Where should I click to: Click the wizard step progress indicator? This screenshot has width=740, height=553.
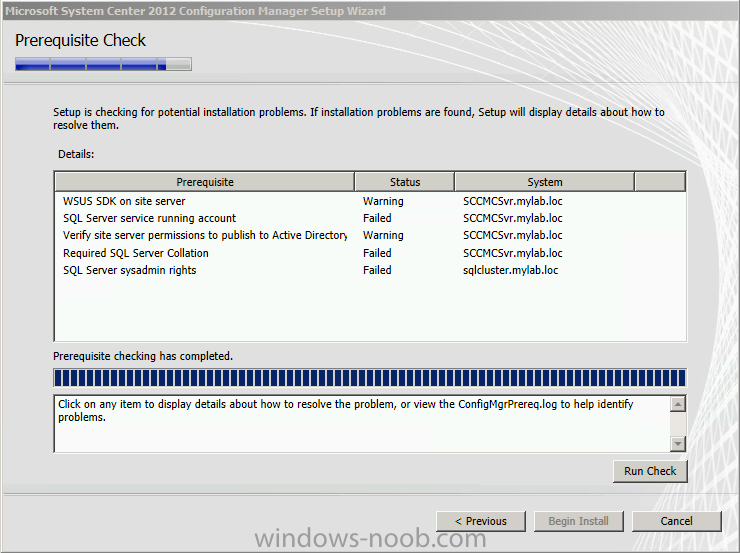(103, 64)
